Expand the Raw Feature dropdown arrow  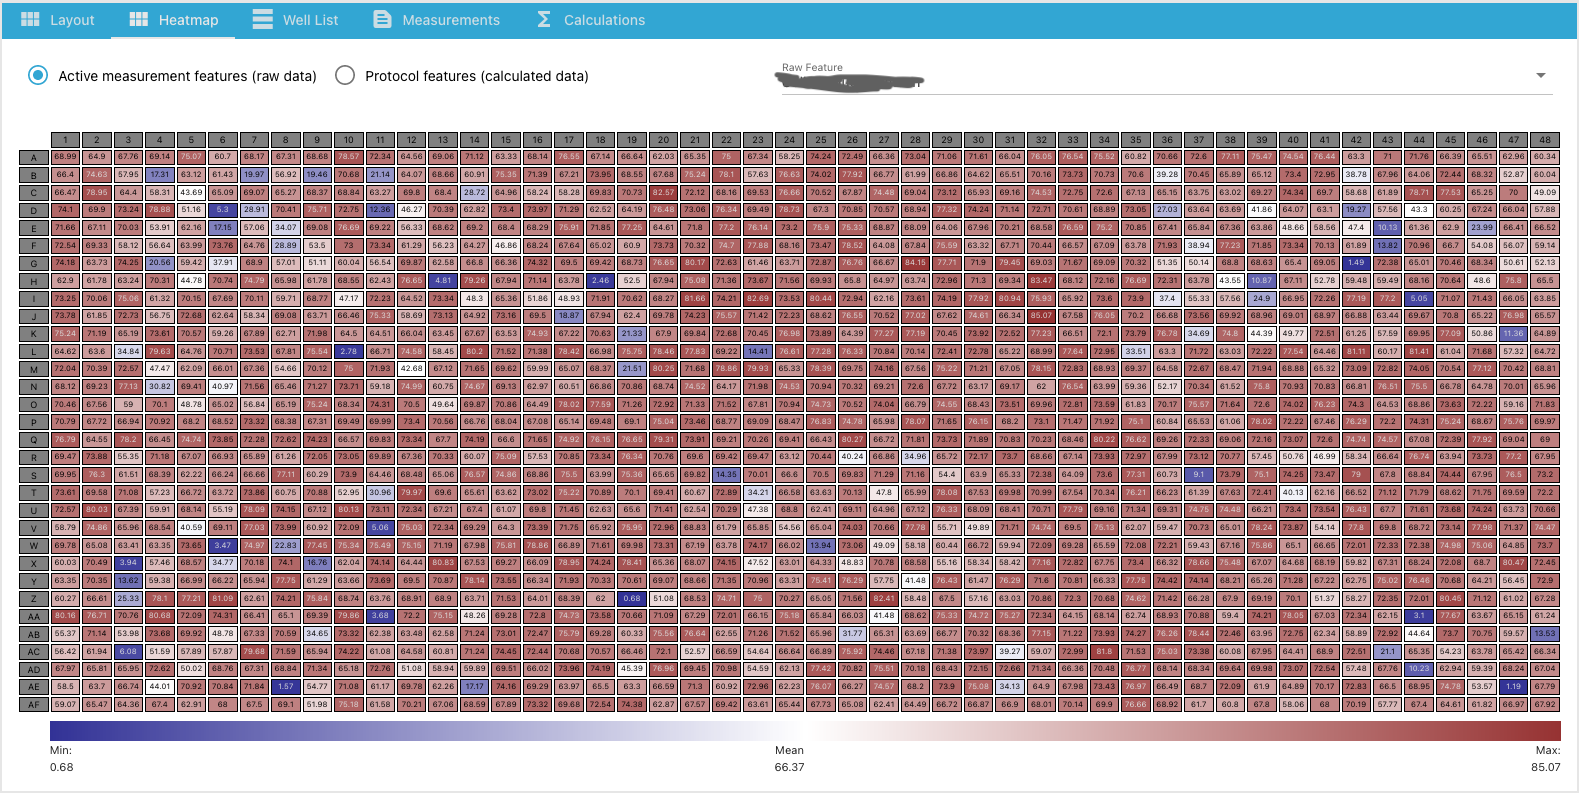(1540, 76)
